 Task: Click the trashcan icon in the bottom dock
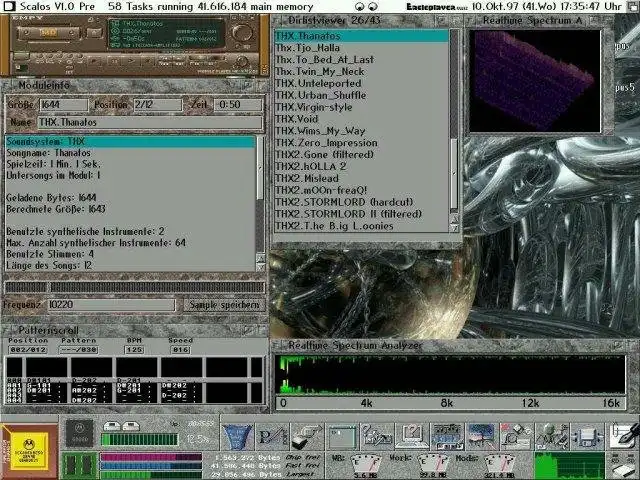(238, 436)
